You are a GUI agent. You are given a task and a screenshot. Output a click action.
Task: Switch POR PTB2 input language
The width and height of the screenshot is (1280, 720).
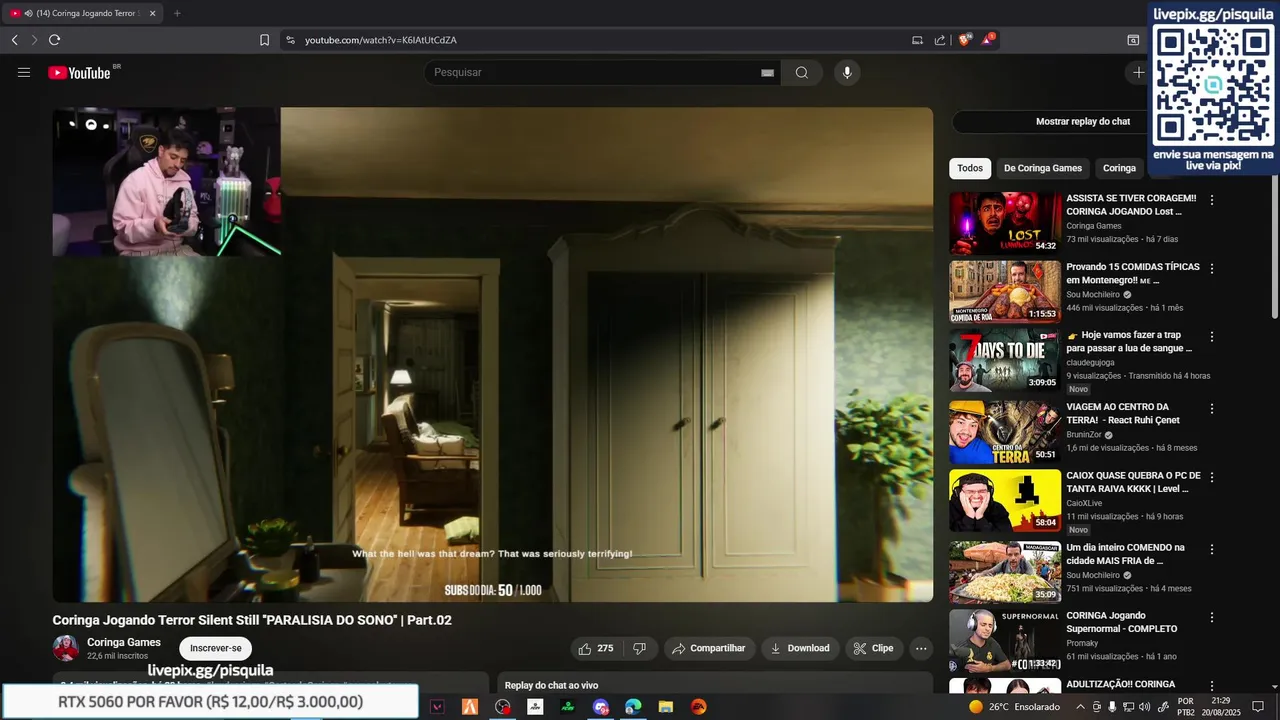(1186, 707)
